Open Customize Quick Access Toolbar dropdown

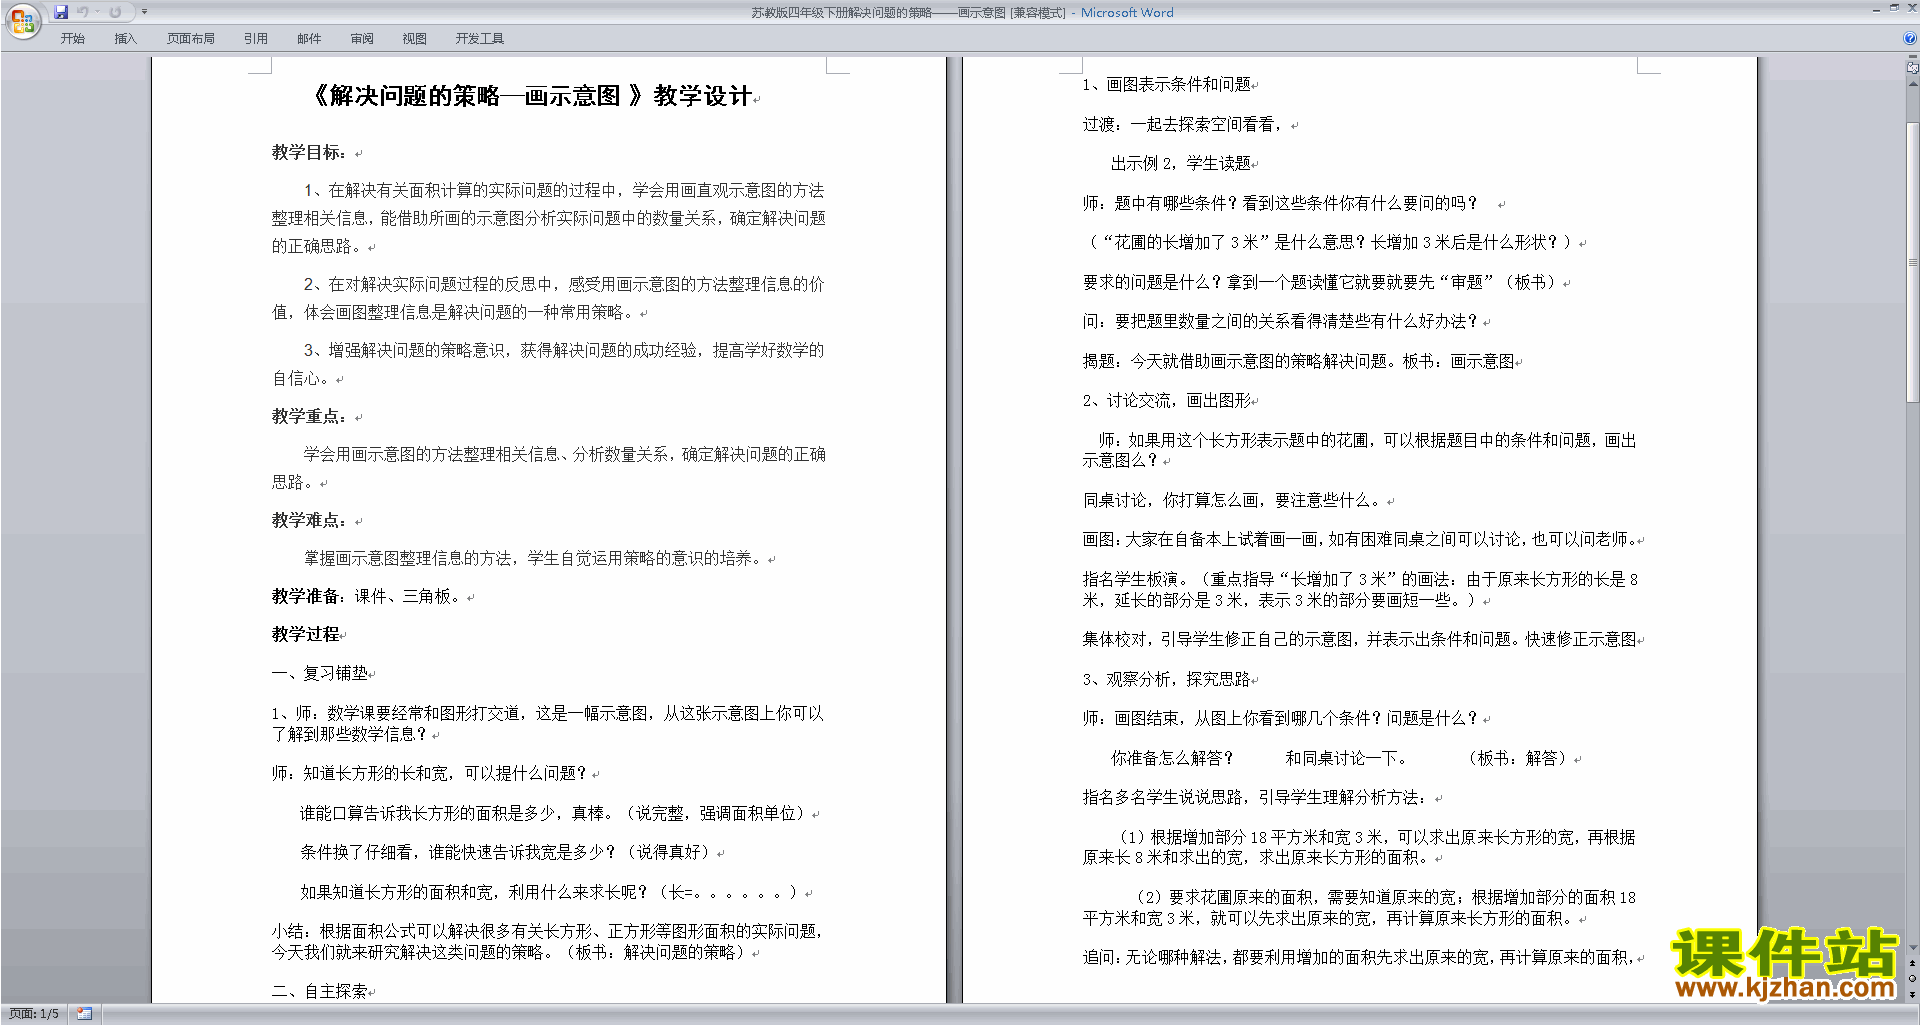point(144,12)
